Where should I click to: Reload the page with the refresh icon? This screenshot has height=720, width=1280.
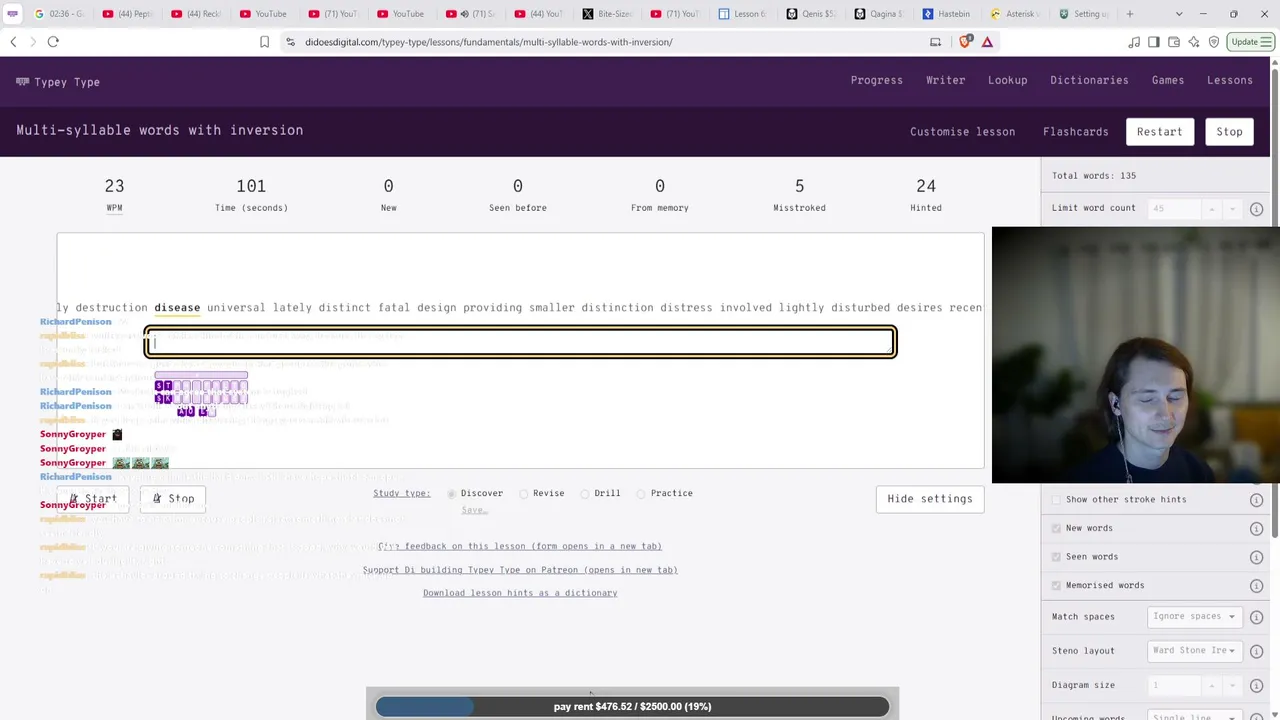point(53,42)
